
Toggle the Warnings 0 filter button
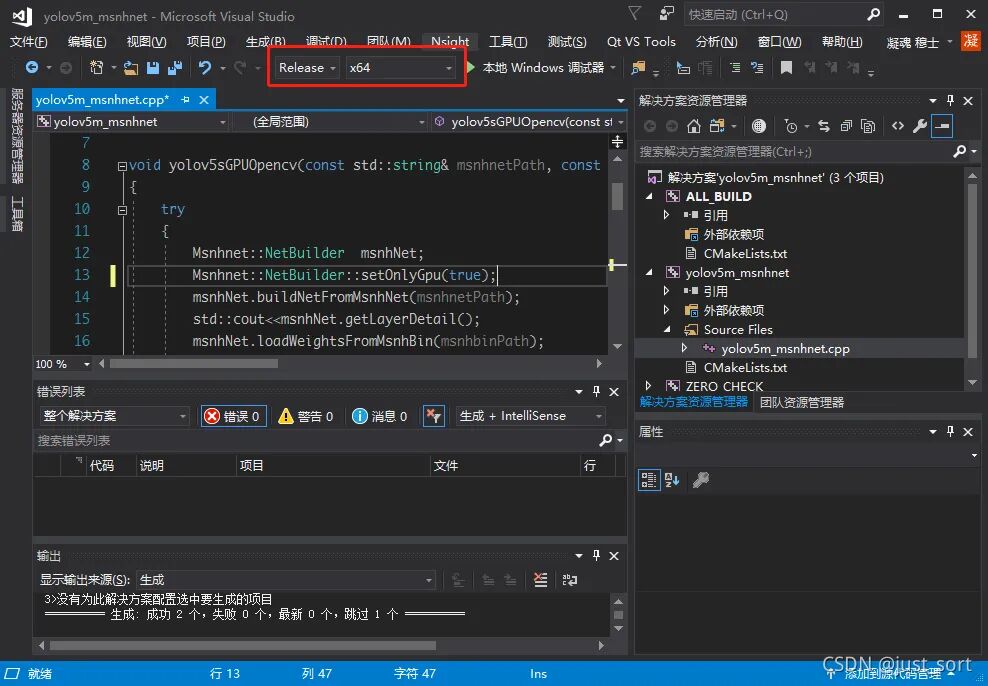306,416
